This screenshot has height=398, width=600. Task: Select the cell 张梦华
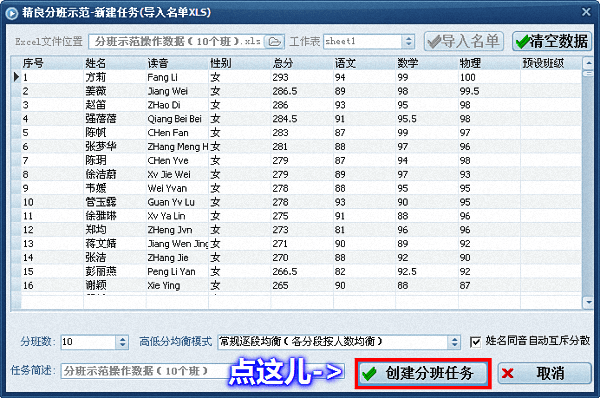pos(114,147)
